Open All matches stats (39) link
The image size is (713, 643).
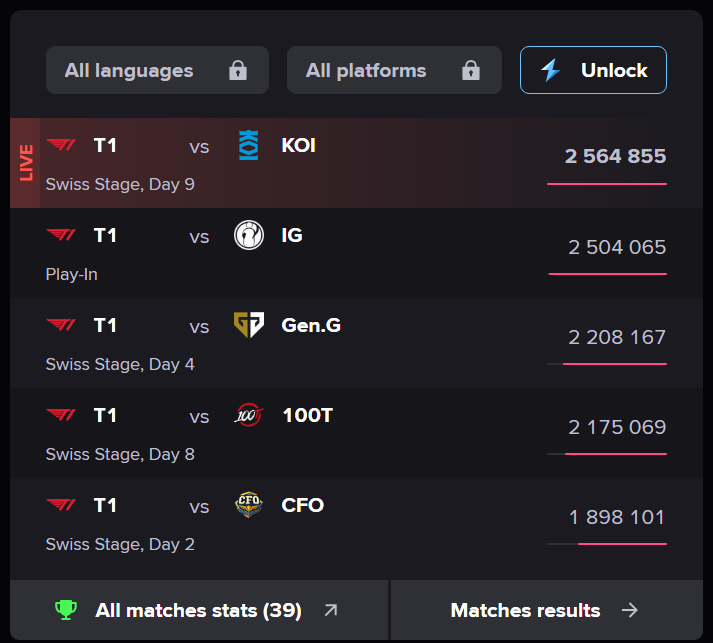coord(198,610)
